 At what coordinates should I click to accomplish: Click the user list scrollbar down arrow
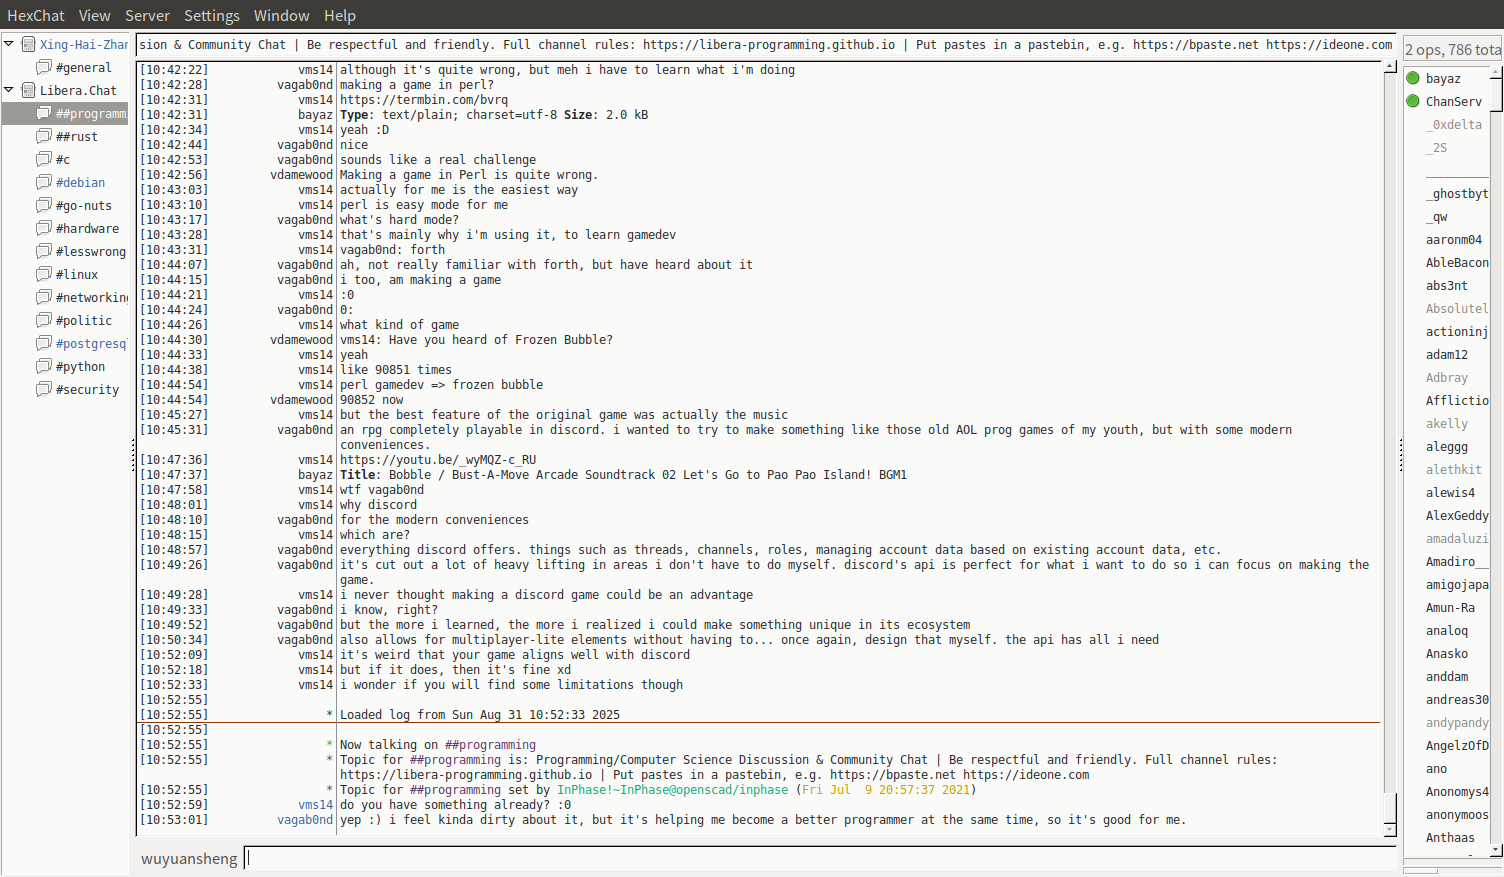(x=1496, y=850)
